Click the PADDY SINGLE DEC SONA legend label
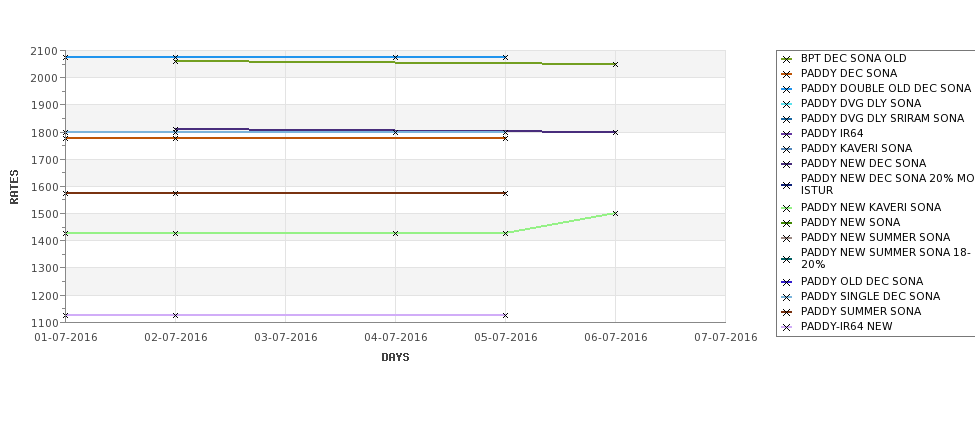The height and width of the screenshot is (429, 975). coord(871,297)
